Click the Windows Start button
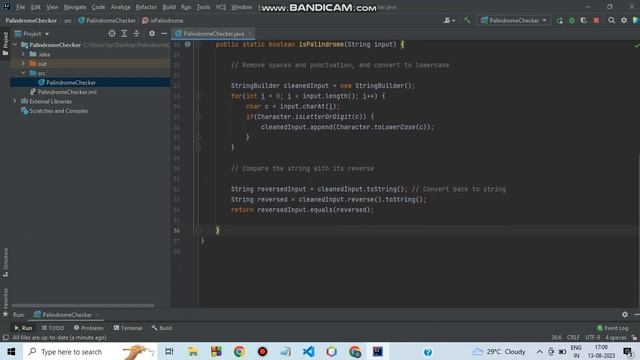 (x=11, y=351)
